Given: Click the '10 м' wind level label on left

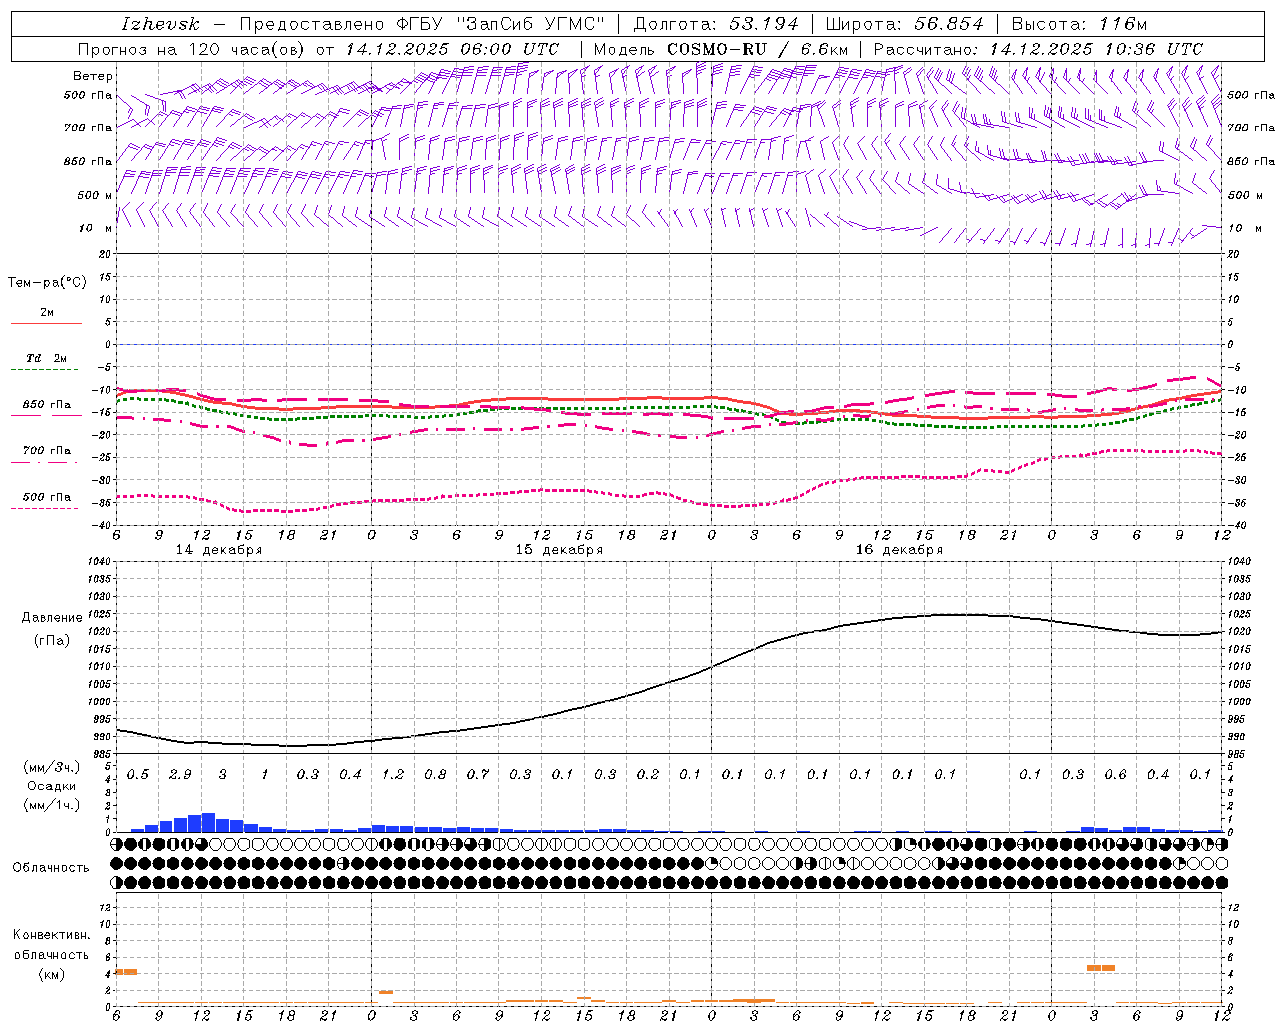Looking at the screenshot, I should pyautogui.click(x=95, y=228).
